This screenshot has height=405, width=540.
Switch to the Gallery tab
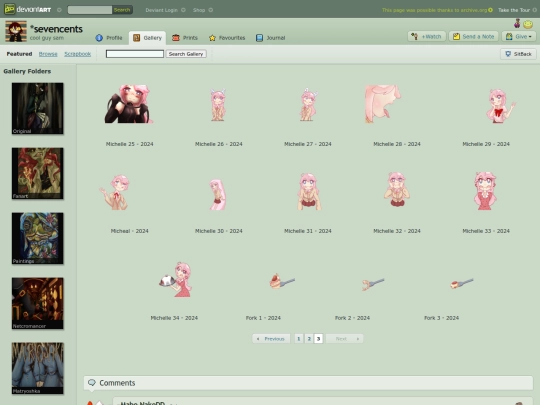[x=147, y=38]
